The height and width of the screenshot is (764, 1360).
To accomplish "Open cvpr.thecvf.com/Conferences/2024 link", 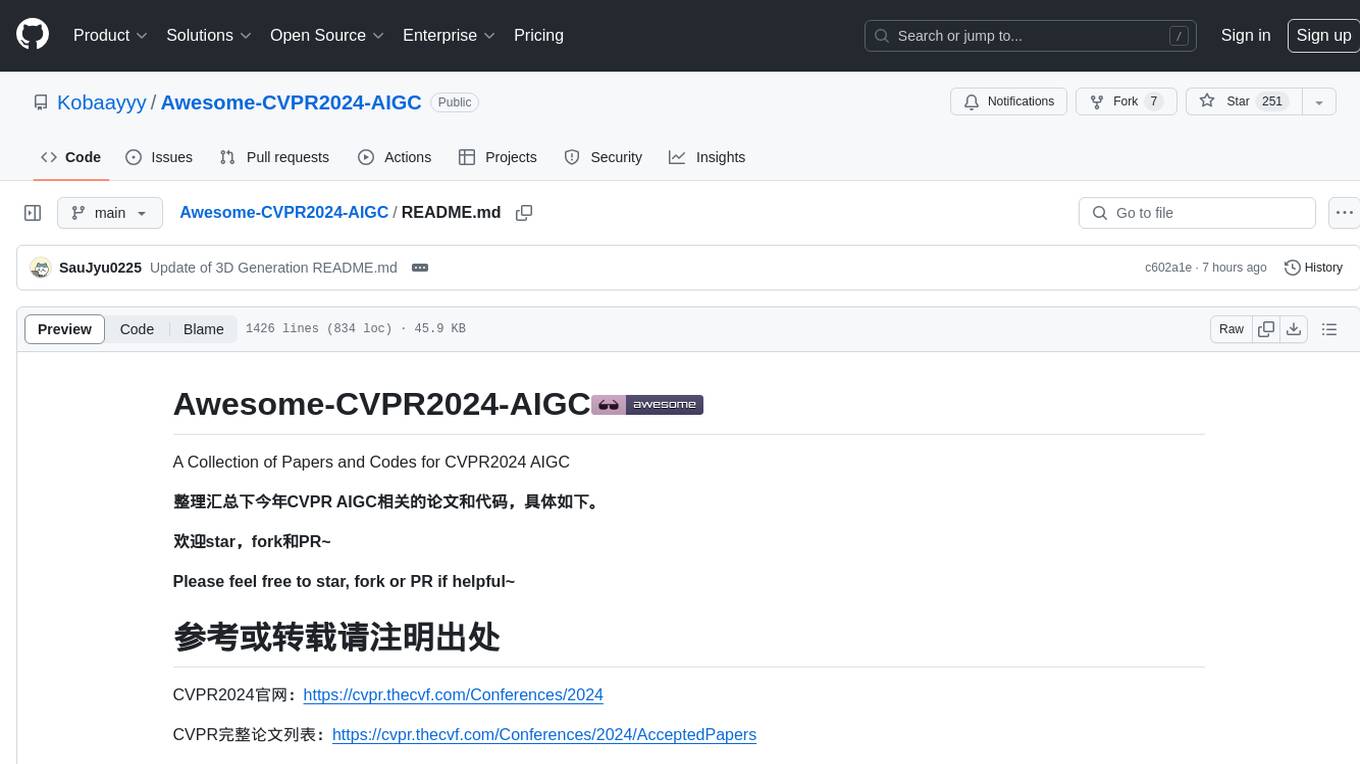I will pos(453,694).
